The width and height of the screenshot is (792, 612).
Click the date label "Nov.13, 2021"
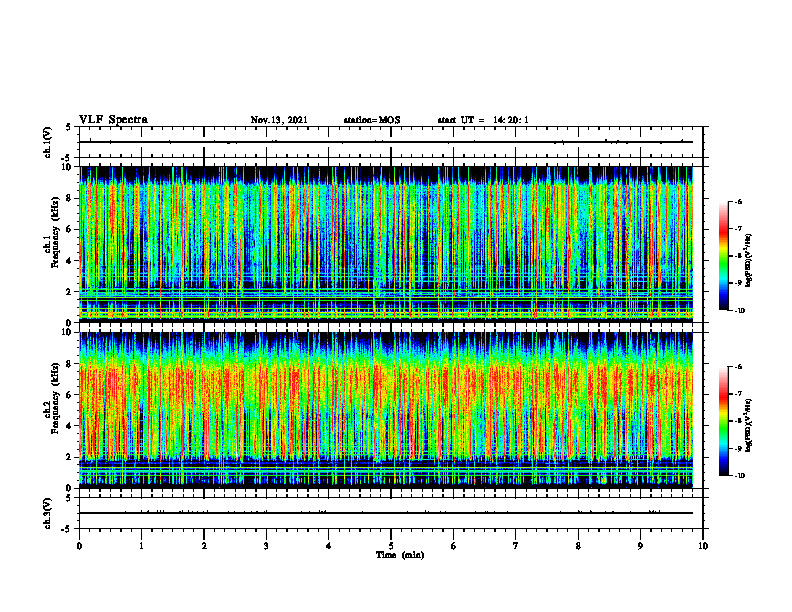tap(279, 120)
